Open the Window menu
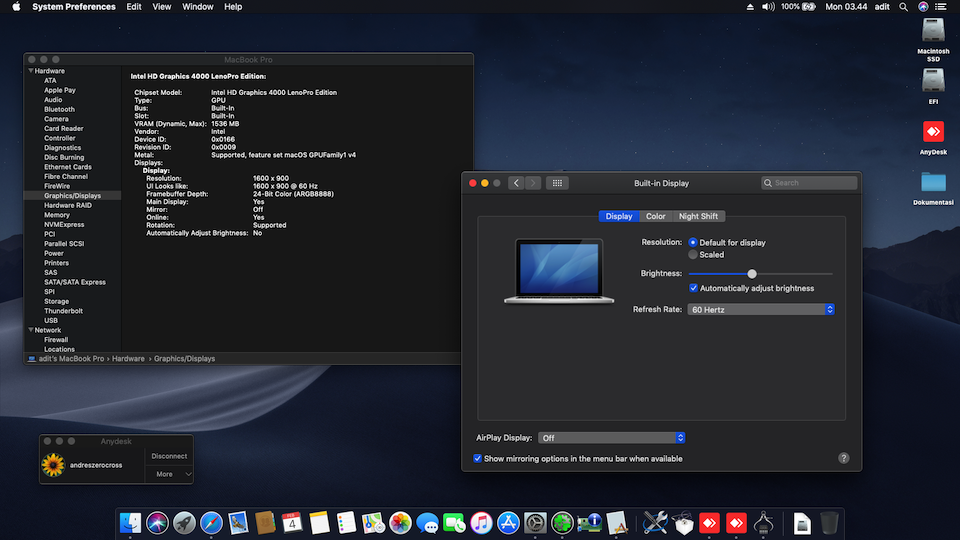The height and width of the screenshot is (540, 960). pos(197,7)
